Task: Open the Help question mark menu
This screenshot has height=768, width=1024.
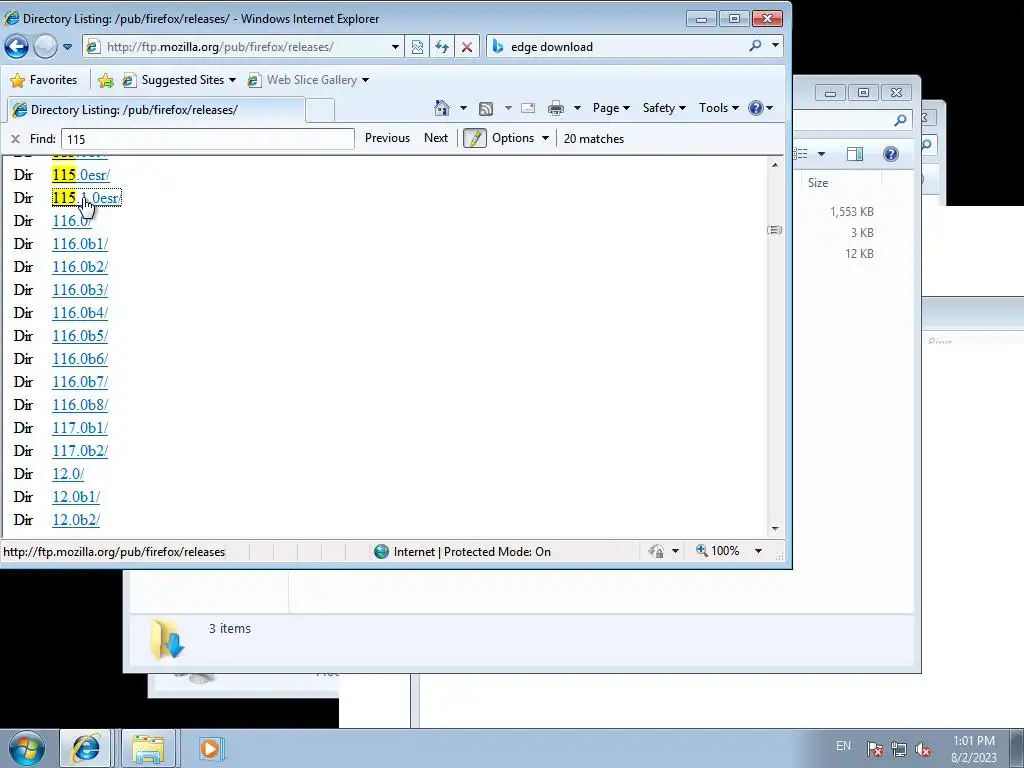Action: coord(760,108)
